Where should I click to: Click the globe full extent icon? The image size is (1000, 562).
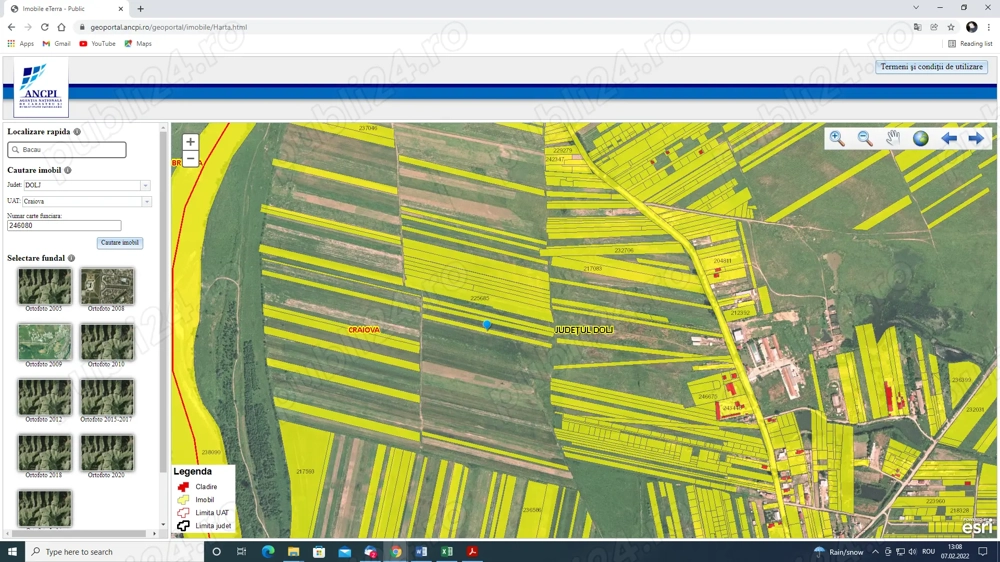(921, 139)
